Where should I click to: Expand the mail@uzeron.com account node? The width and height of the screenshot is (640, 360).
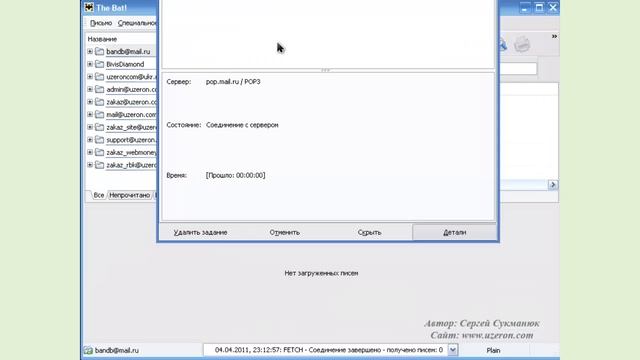[90, 114]
